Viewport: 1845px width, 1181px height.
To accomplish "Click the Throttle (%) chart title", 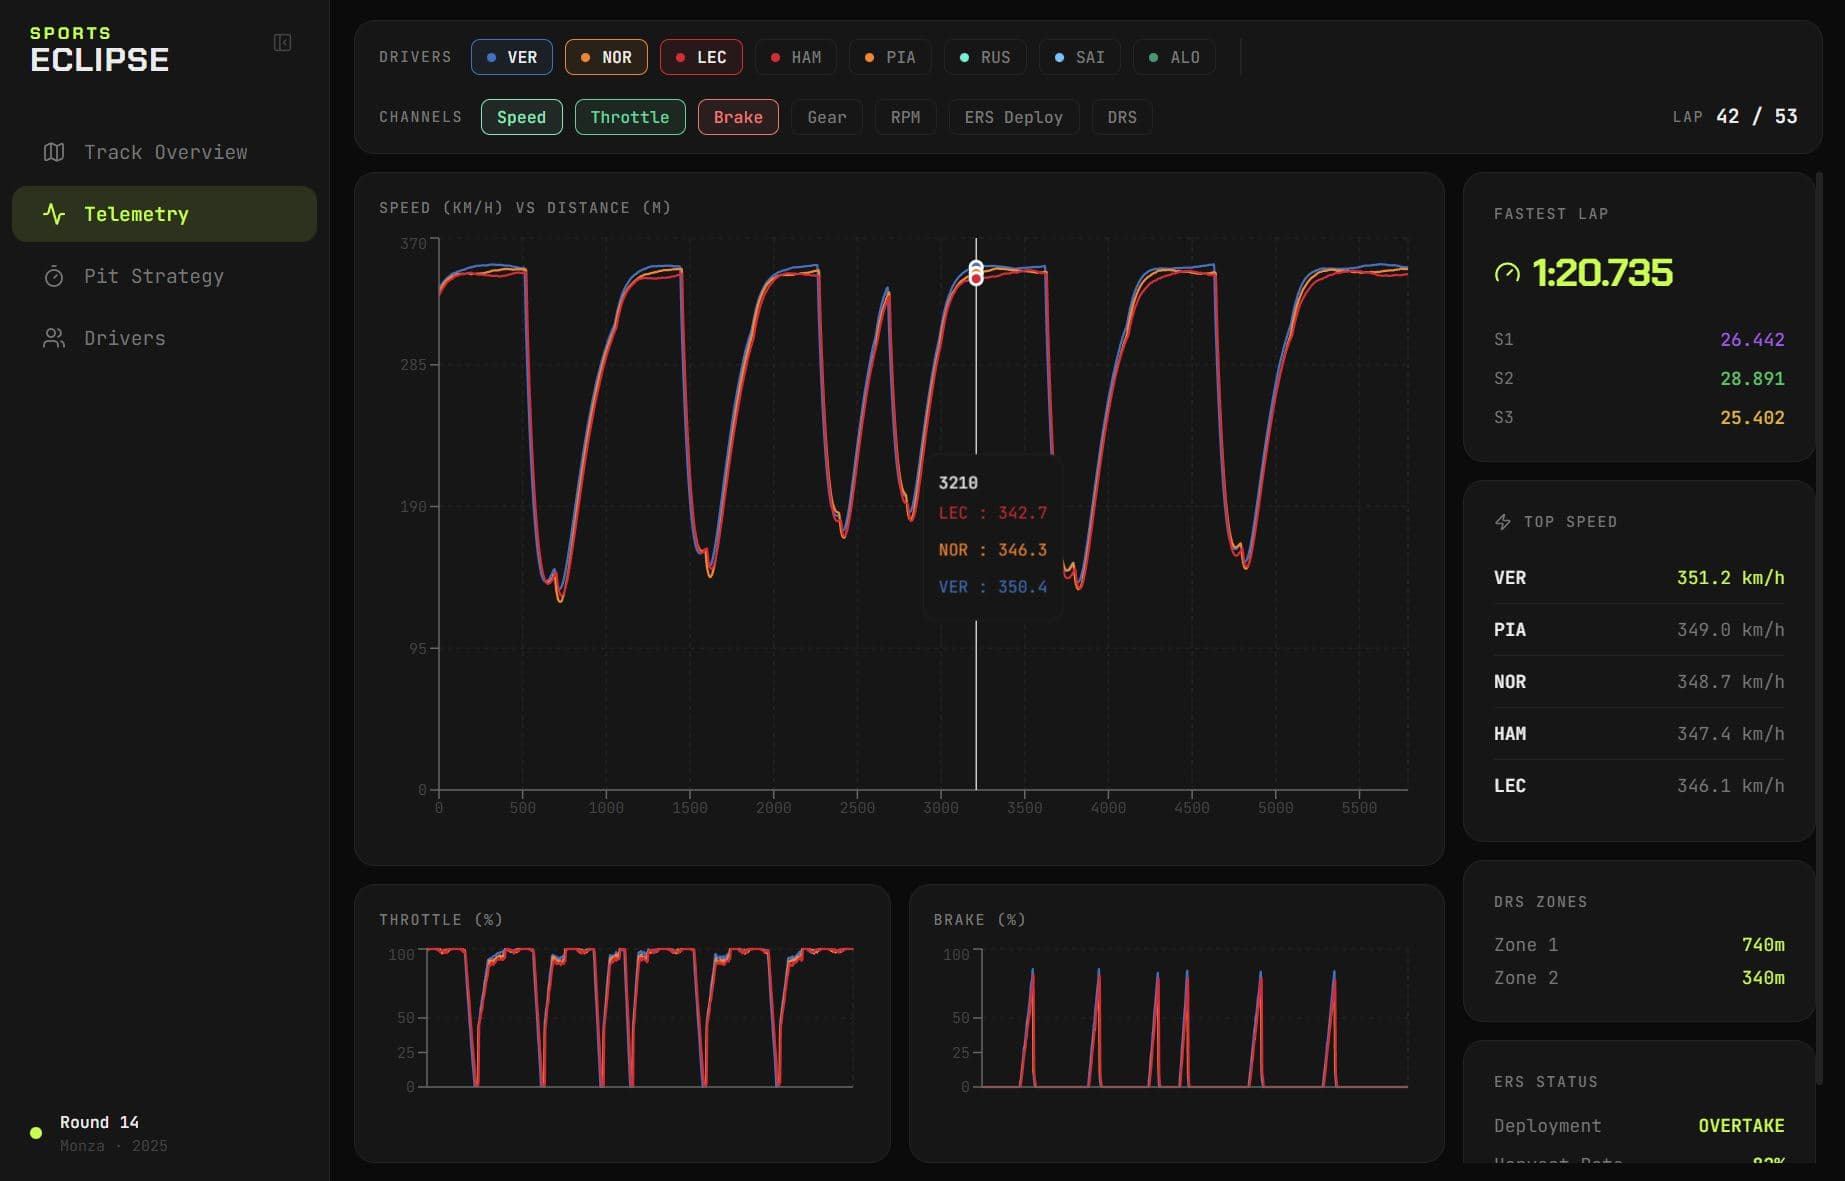I will (x=441, y=920).
